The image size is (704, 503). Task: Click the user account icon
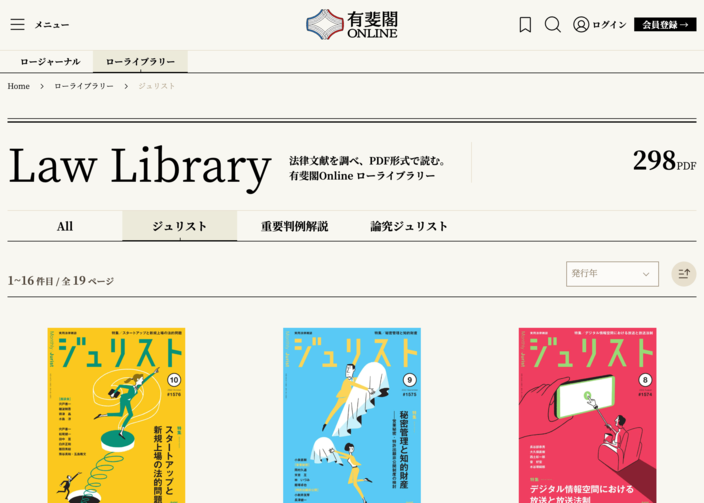tap(581, 24)
